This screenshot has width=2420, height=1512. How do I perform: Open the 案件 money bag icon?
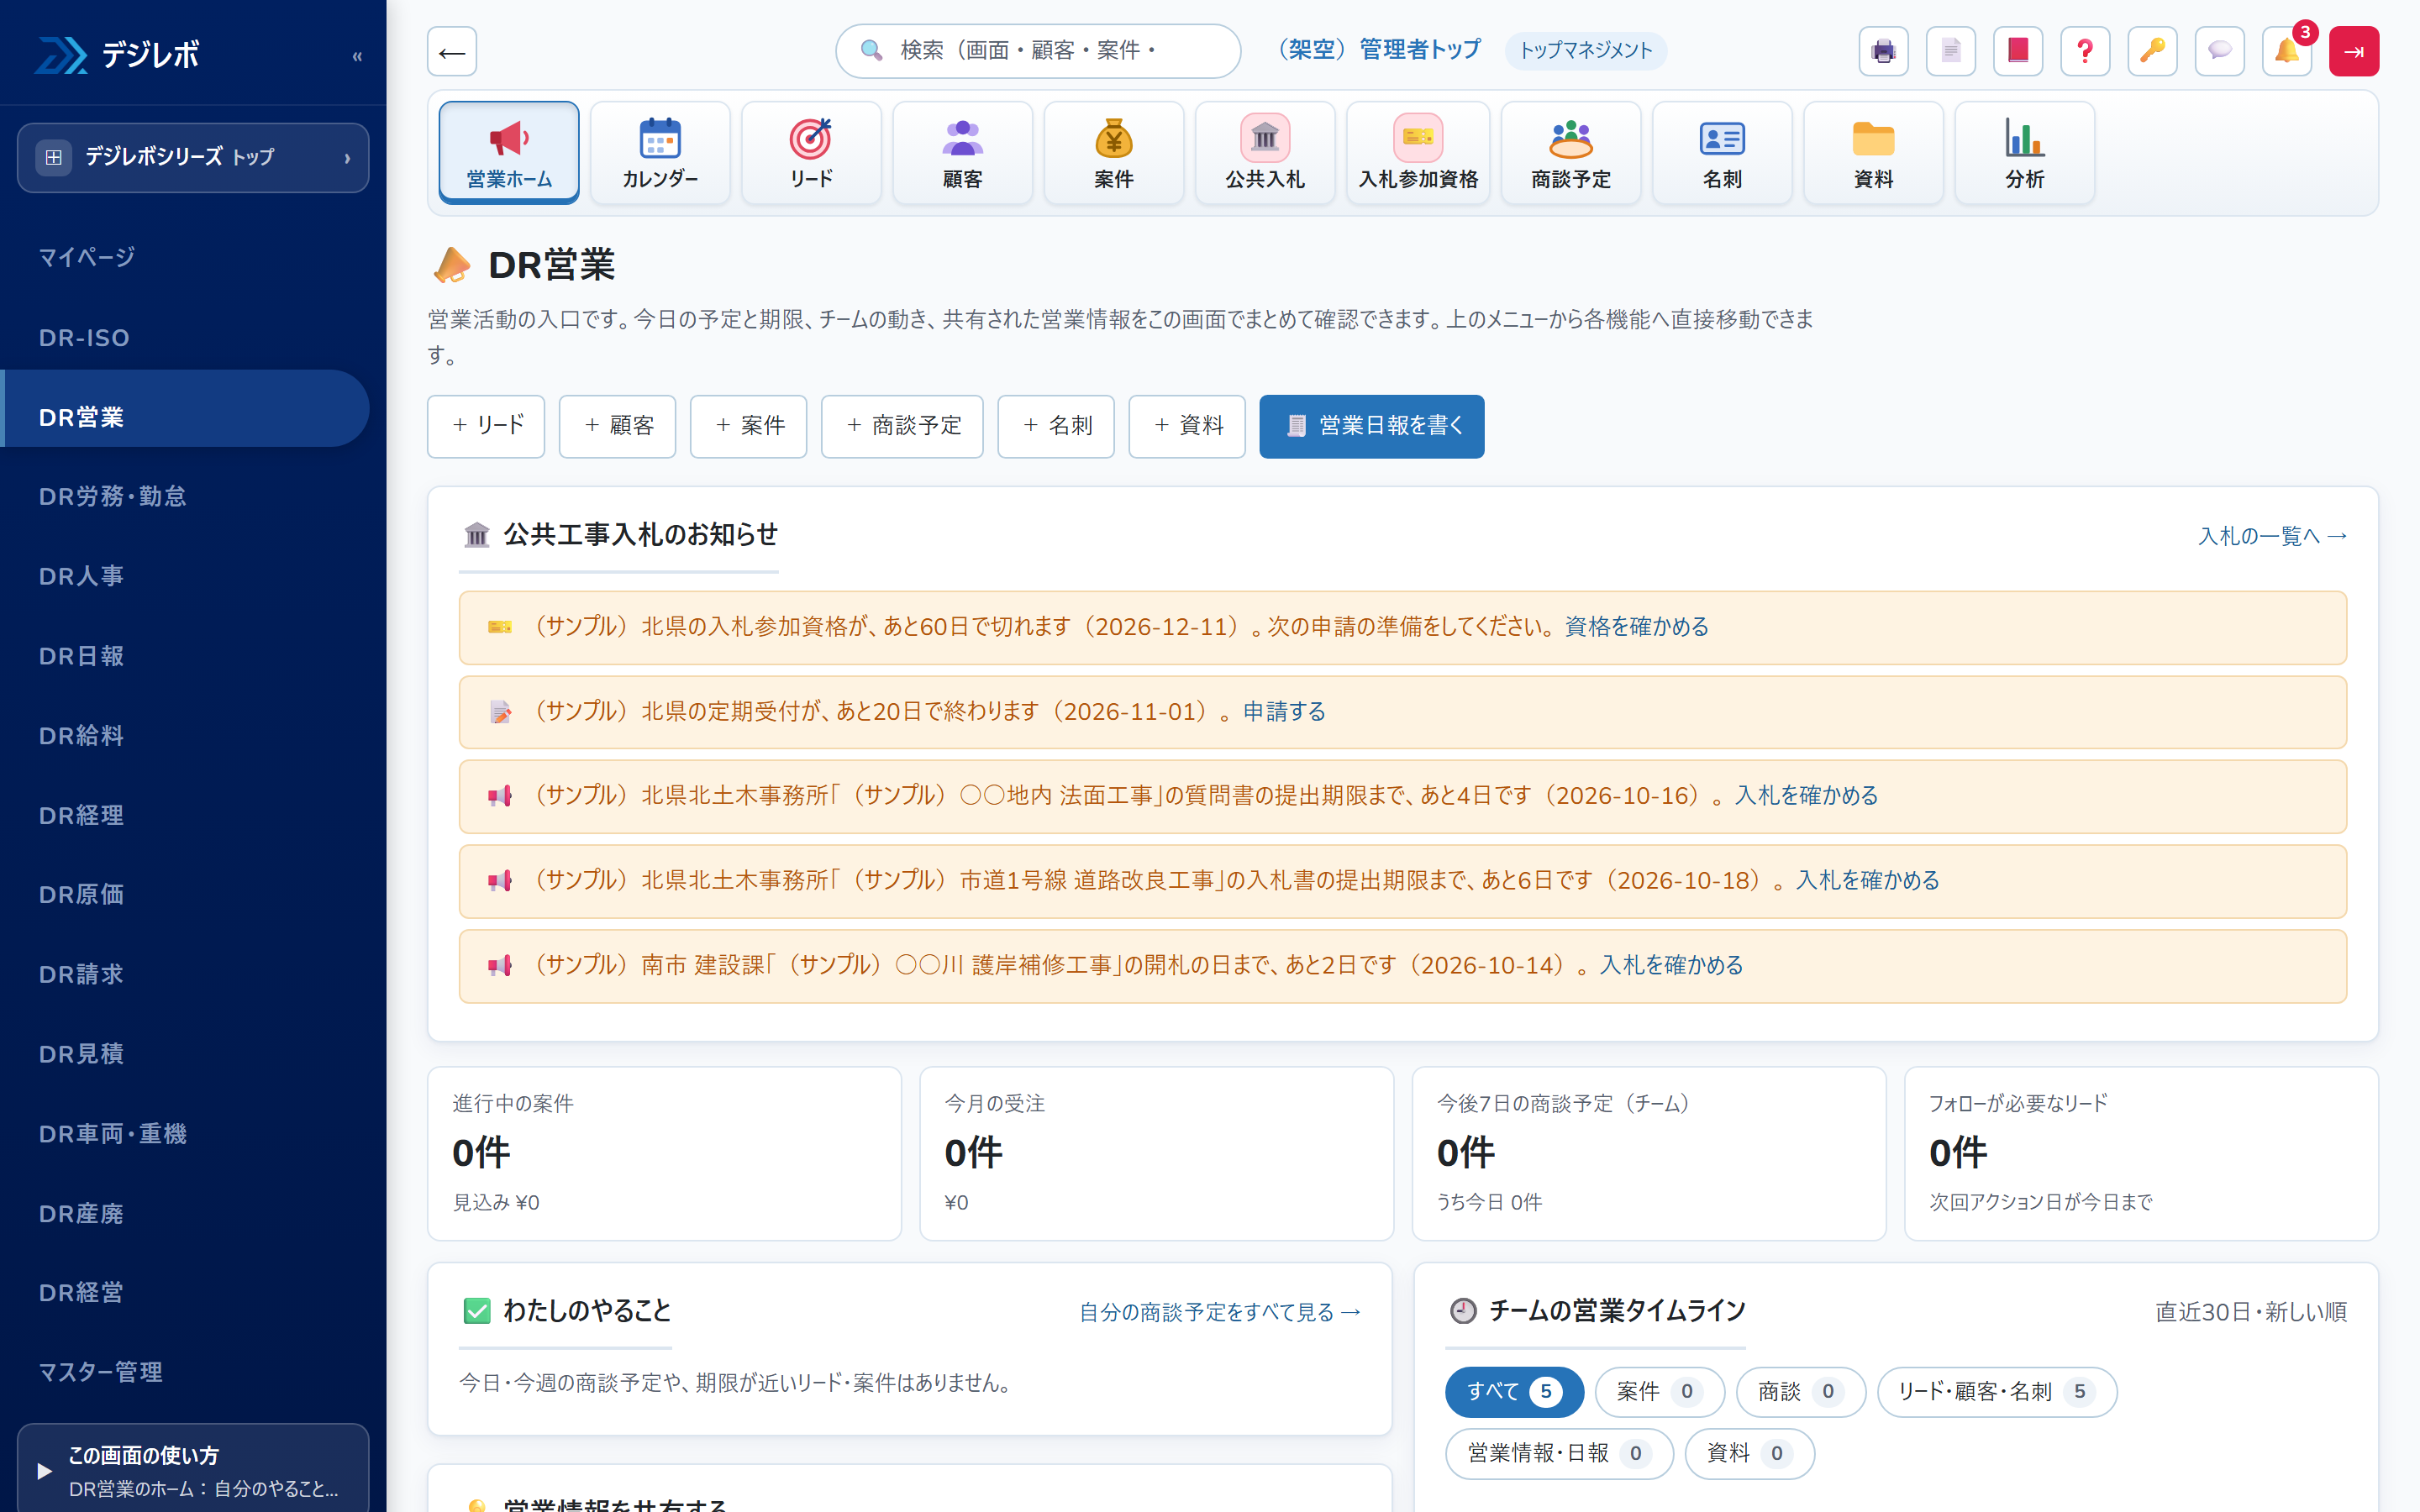coord(1114,152)
